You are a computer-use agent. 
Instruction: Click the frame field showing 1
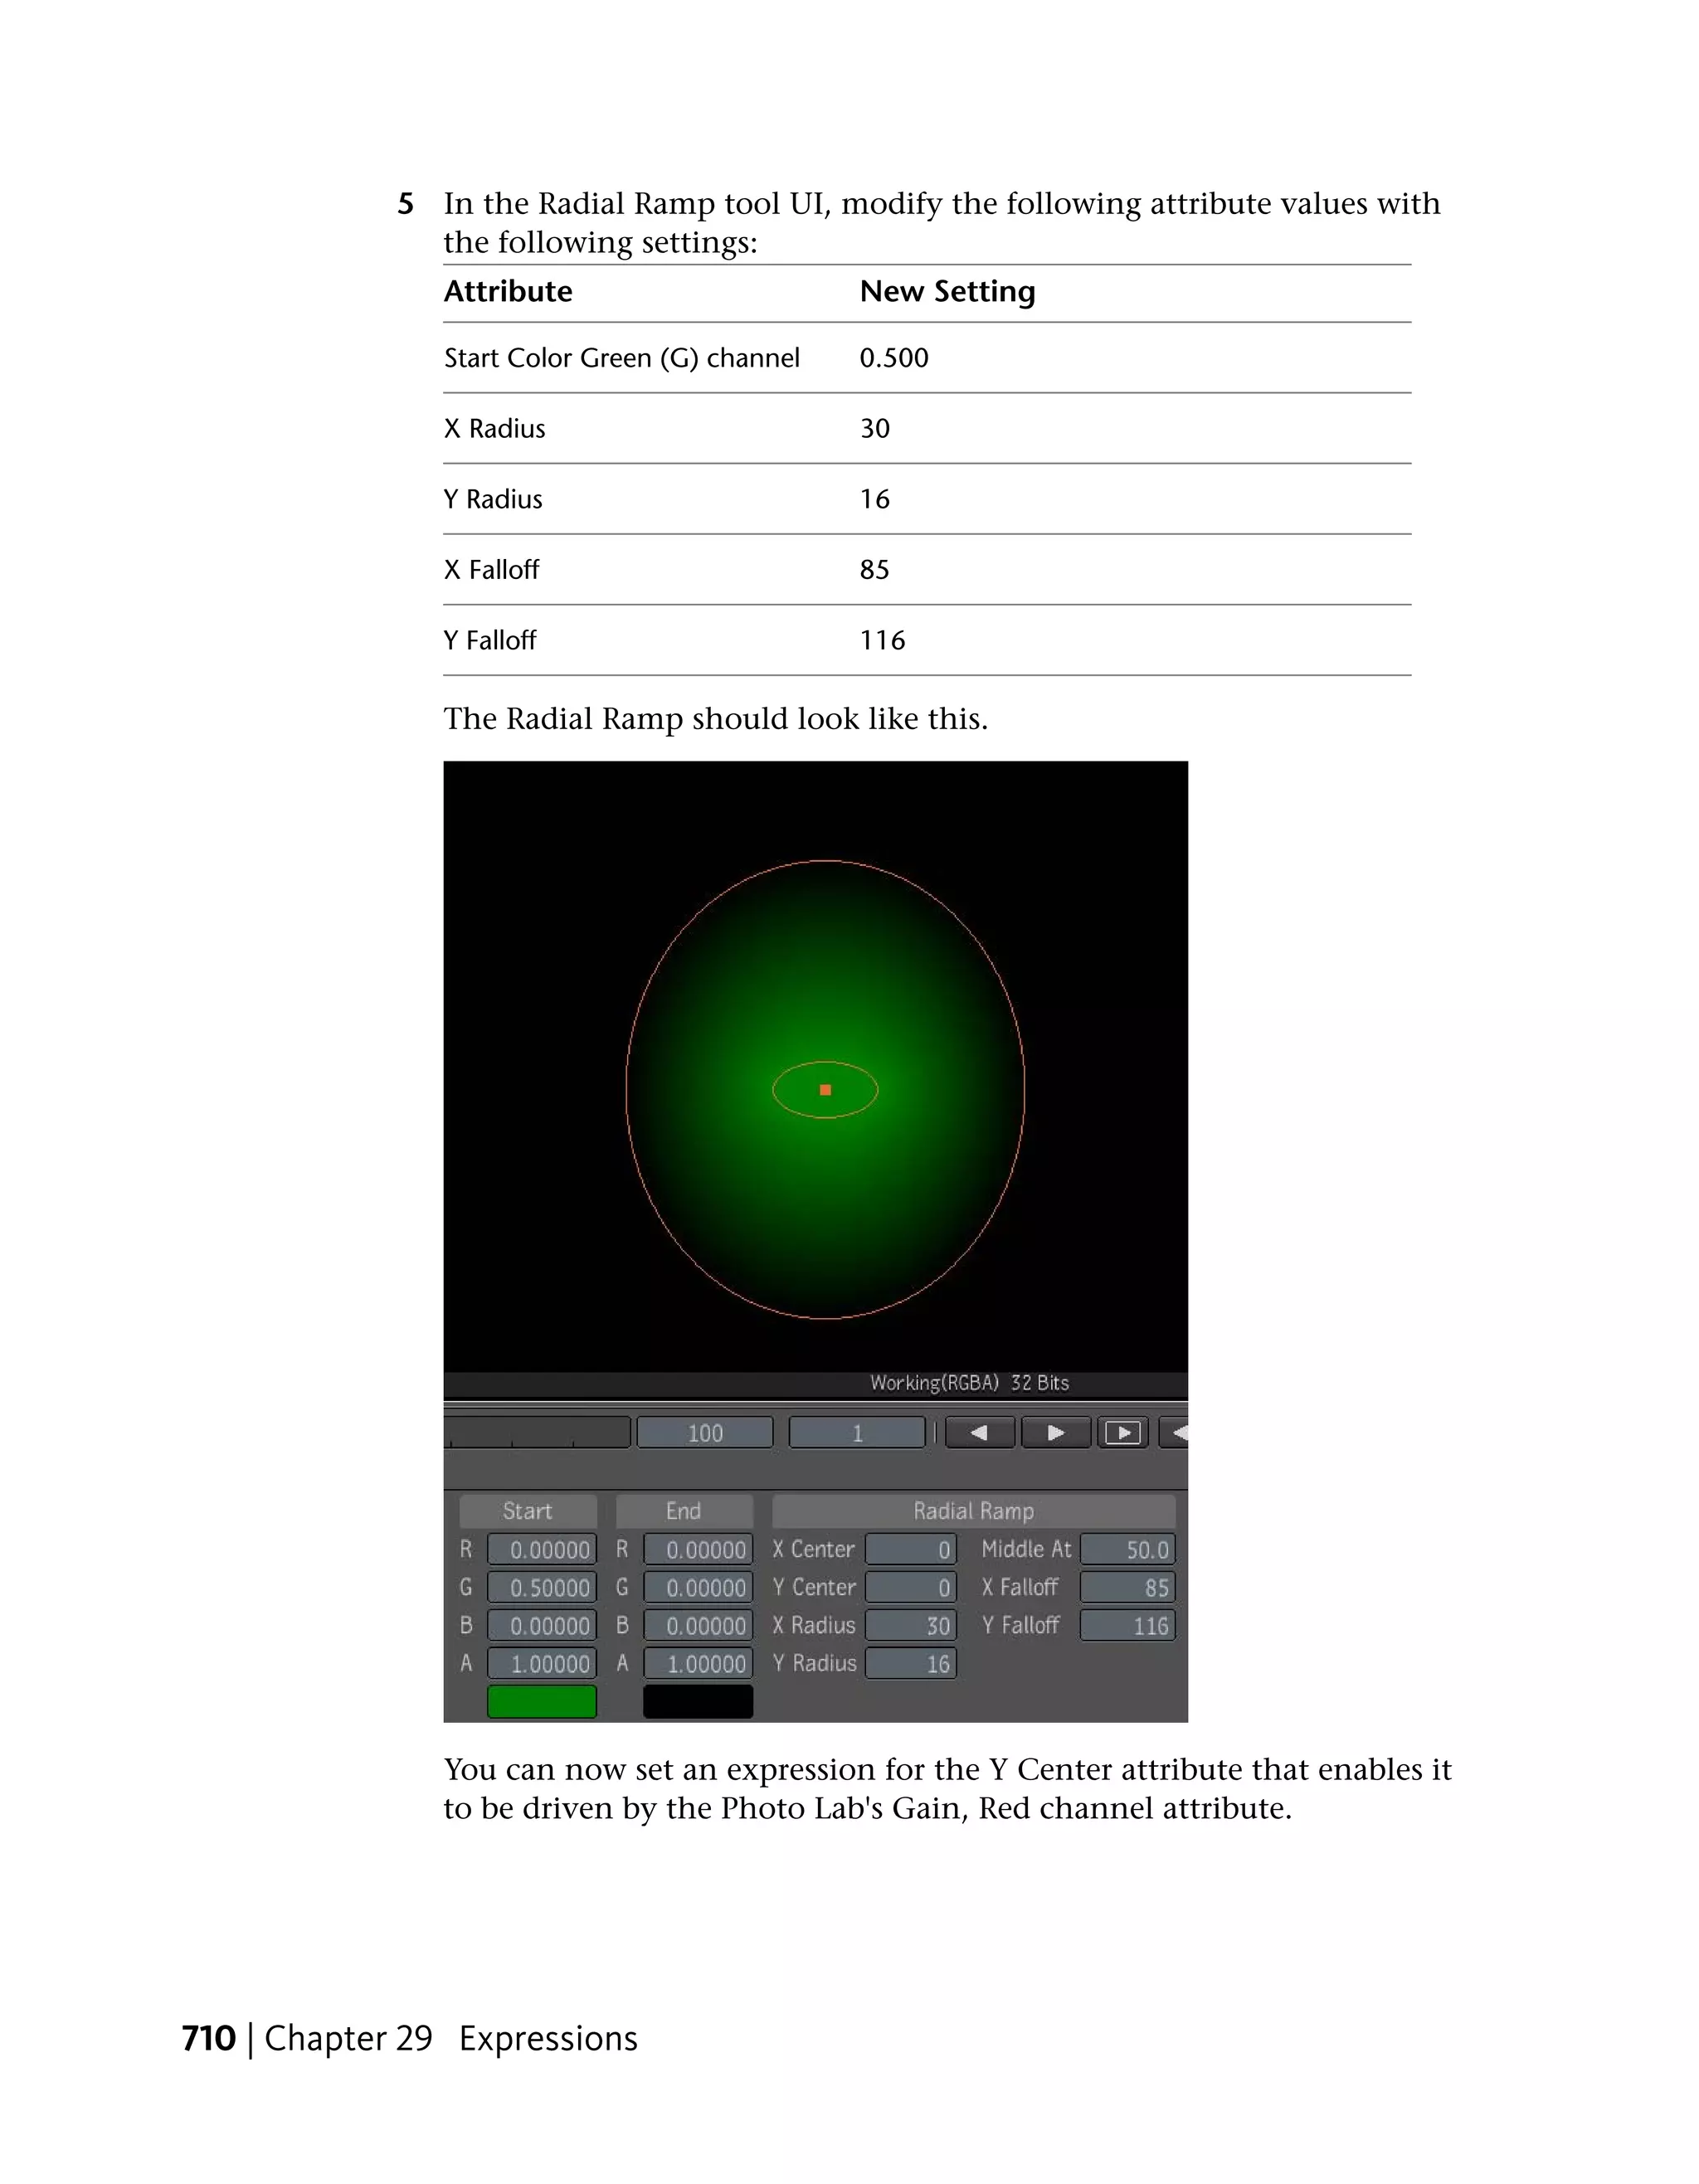[857, 1432]
